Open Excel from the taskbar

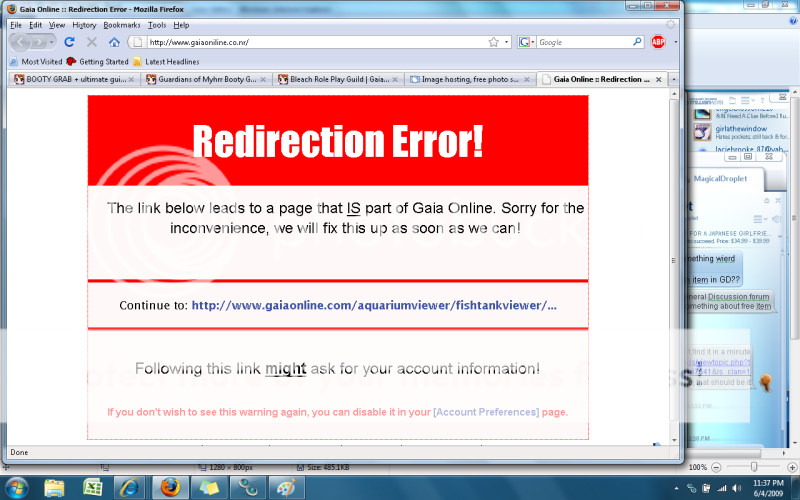tap(92, 487)
